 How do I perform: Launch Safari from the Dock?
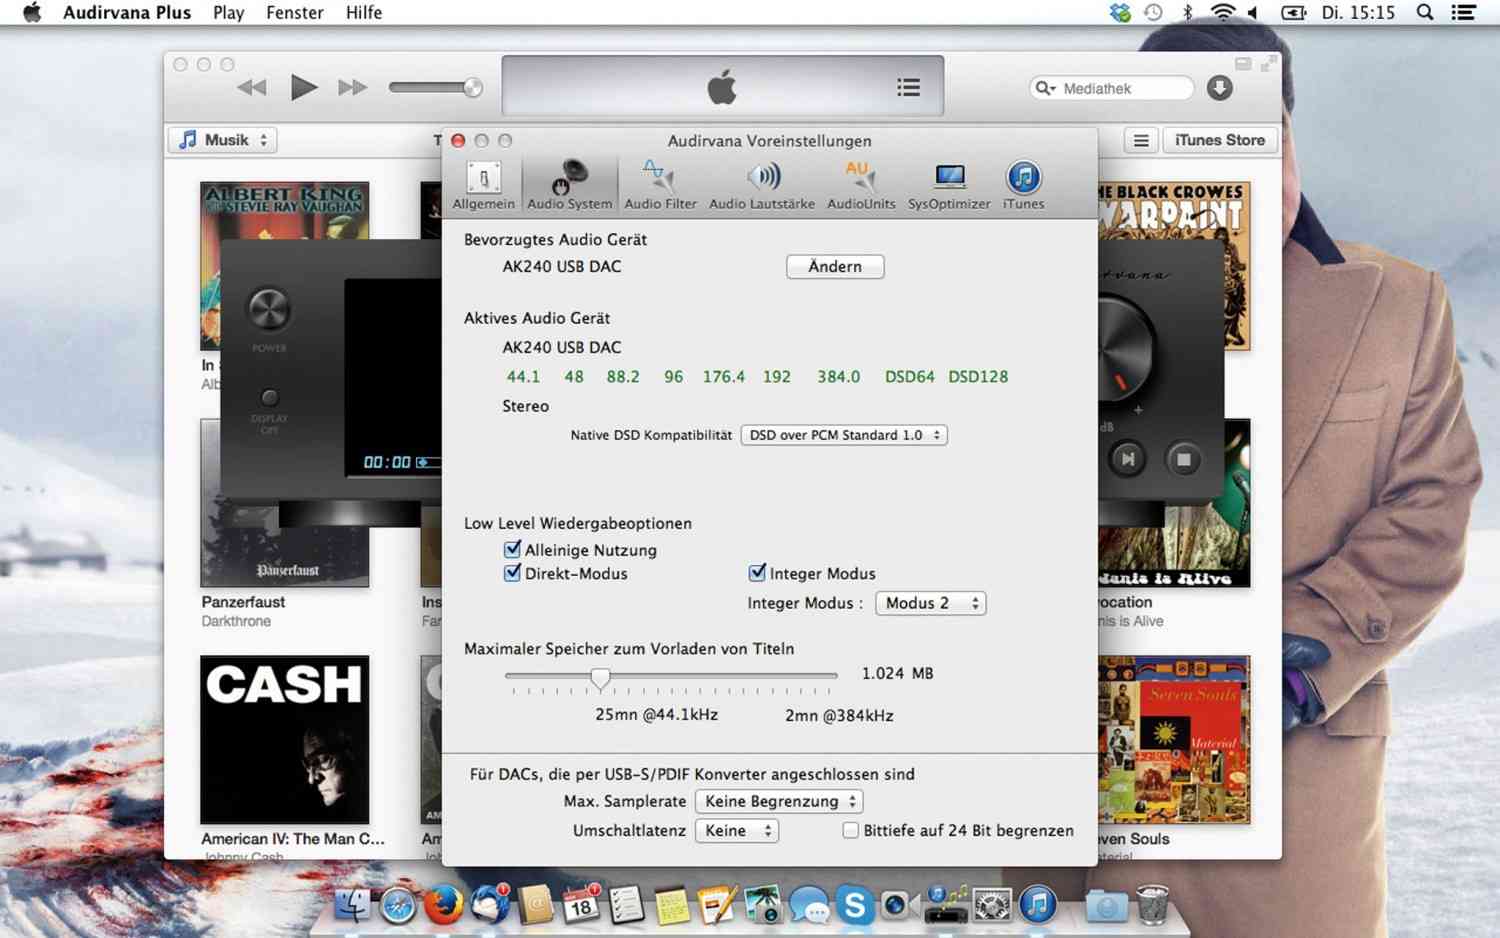tap(398, 906)
